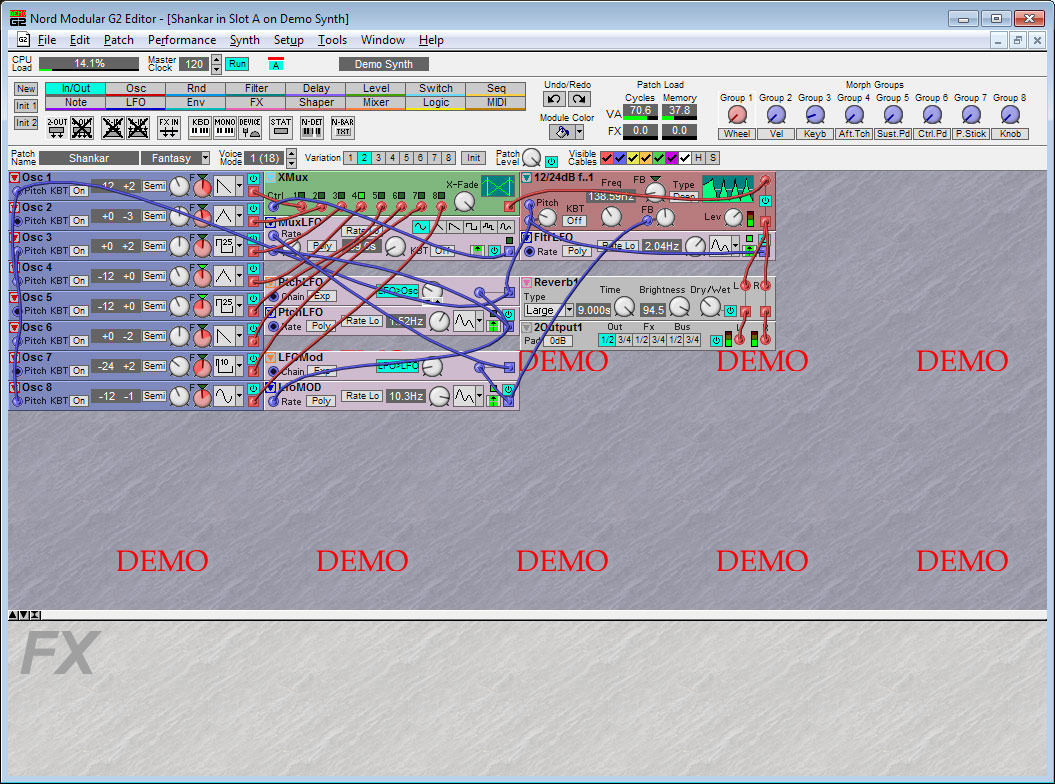Click the N-DET note detector icon

(312, 127)
